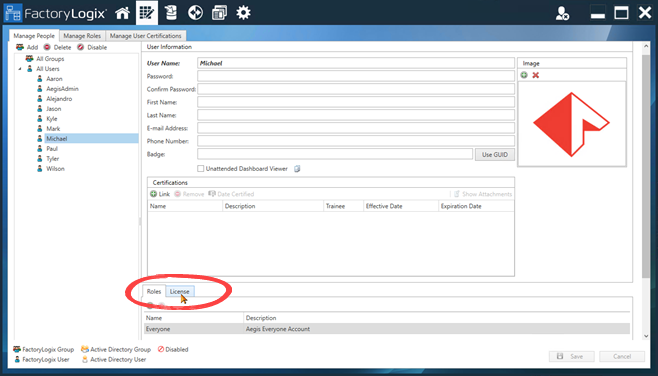The height and width of the screenshot is (376, 658).
Task: Select the checklist edit icon in top bar
Action: click(x=147, y=13)
